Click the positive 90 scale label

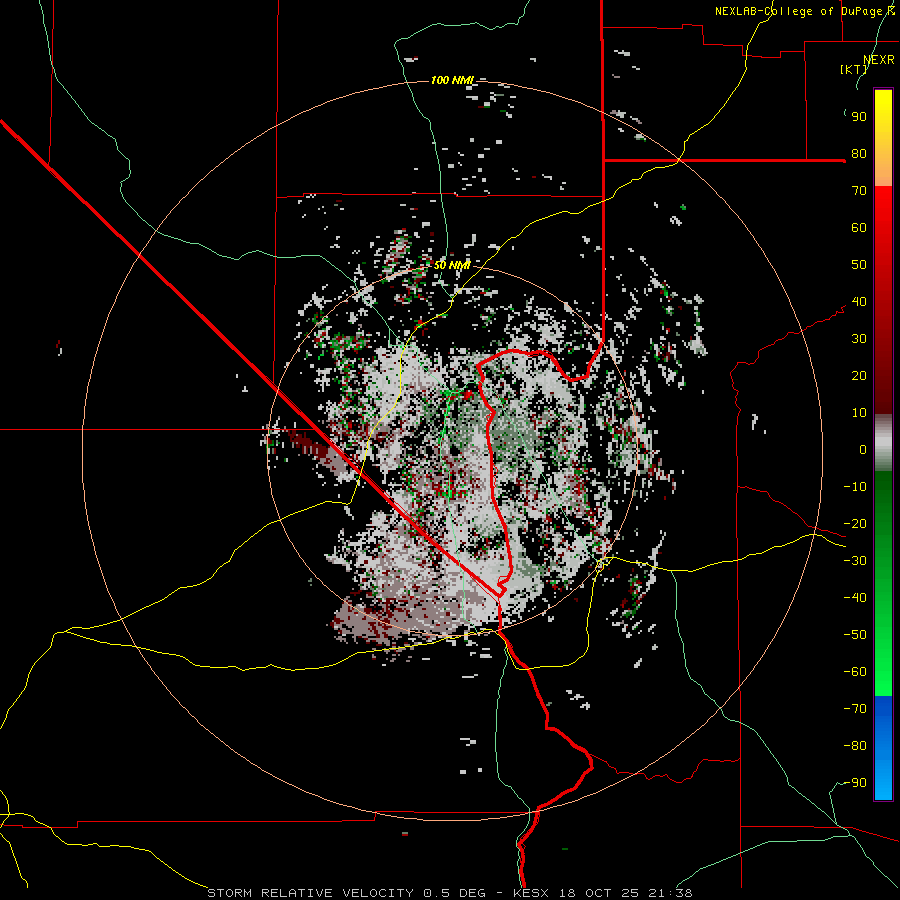pyautogui.click(x=859, y=117)
